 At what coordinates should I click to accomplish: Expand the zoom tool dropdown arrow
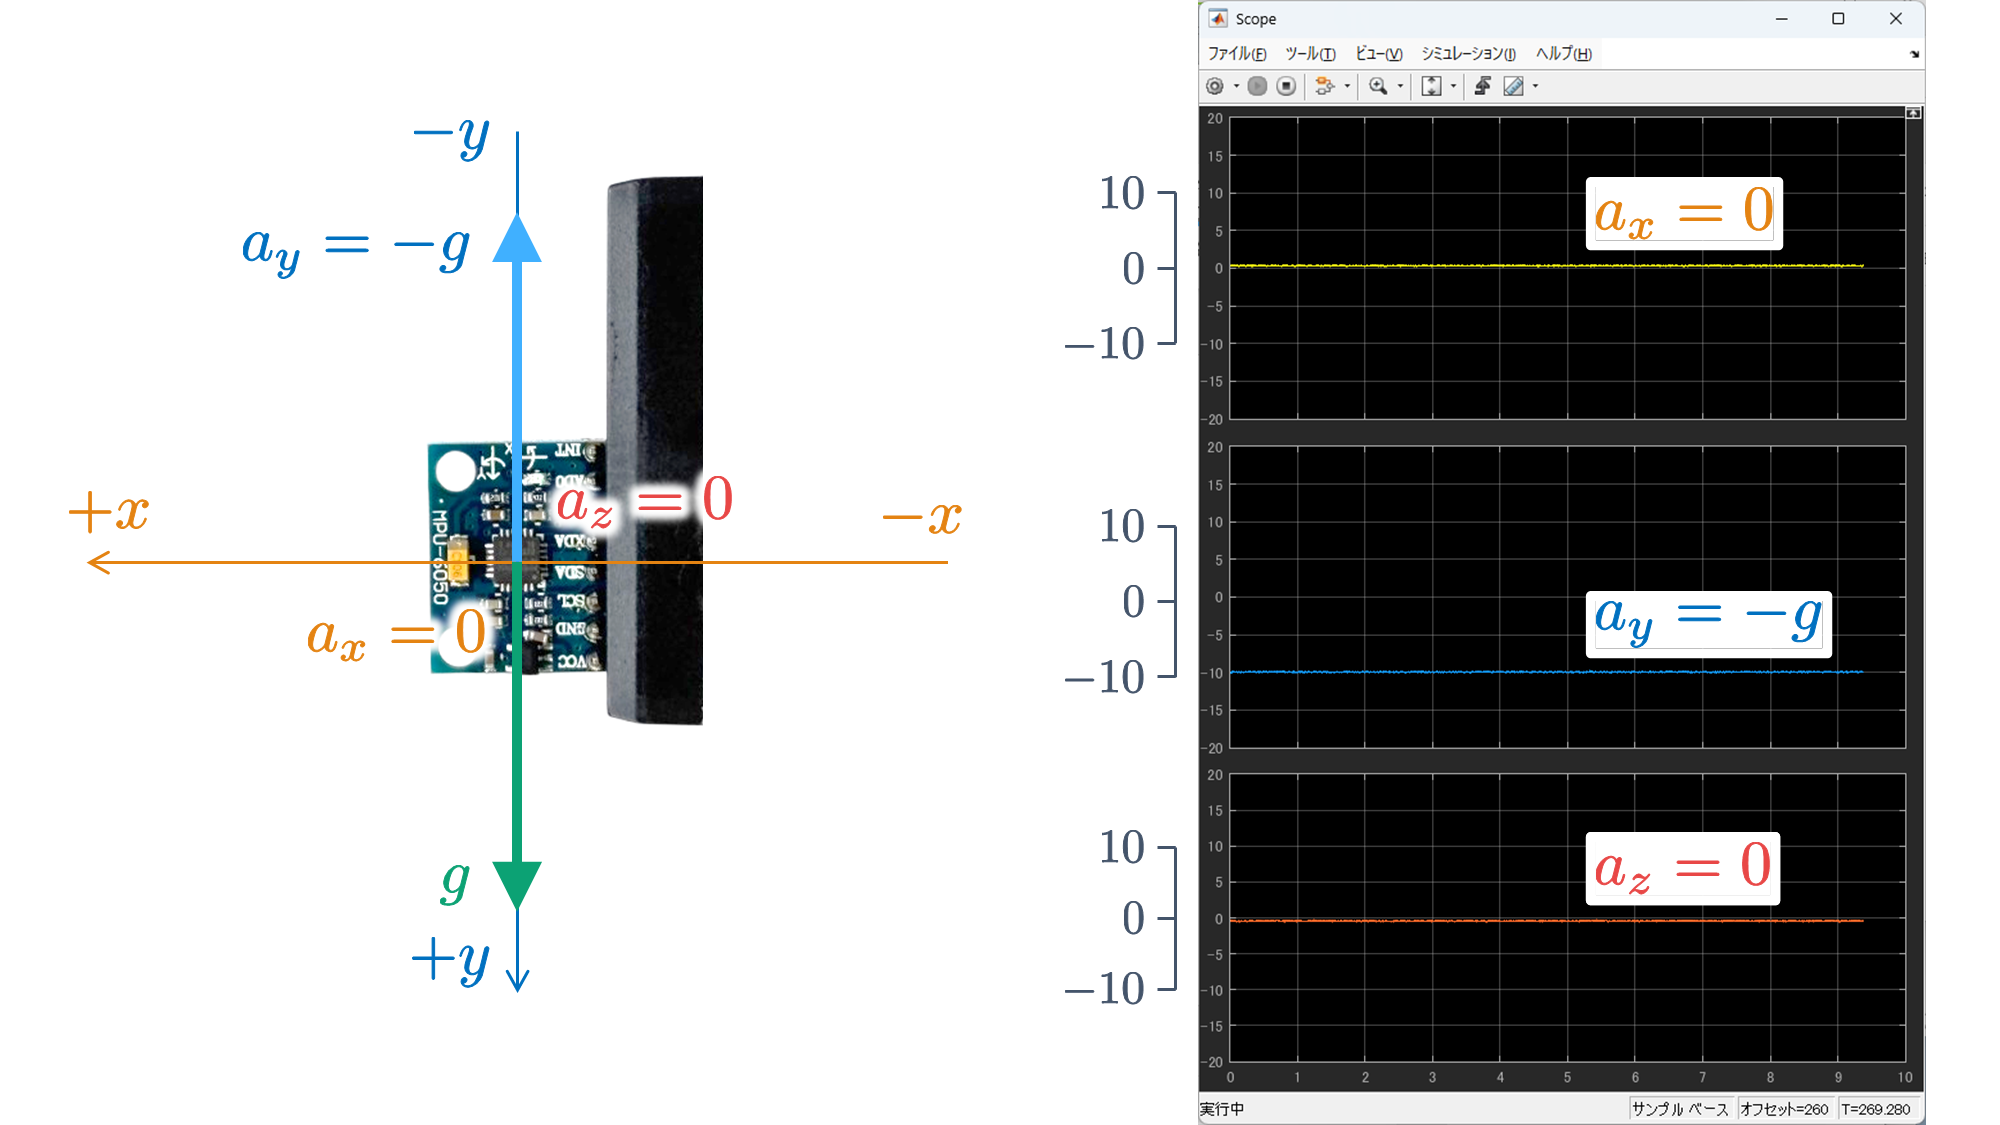click(1400, 86)
